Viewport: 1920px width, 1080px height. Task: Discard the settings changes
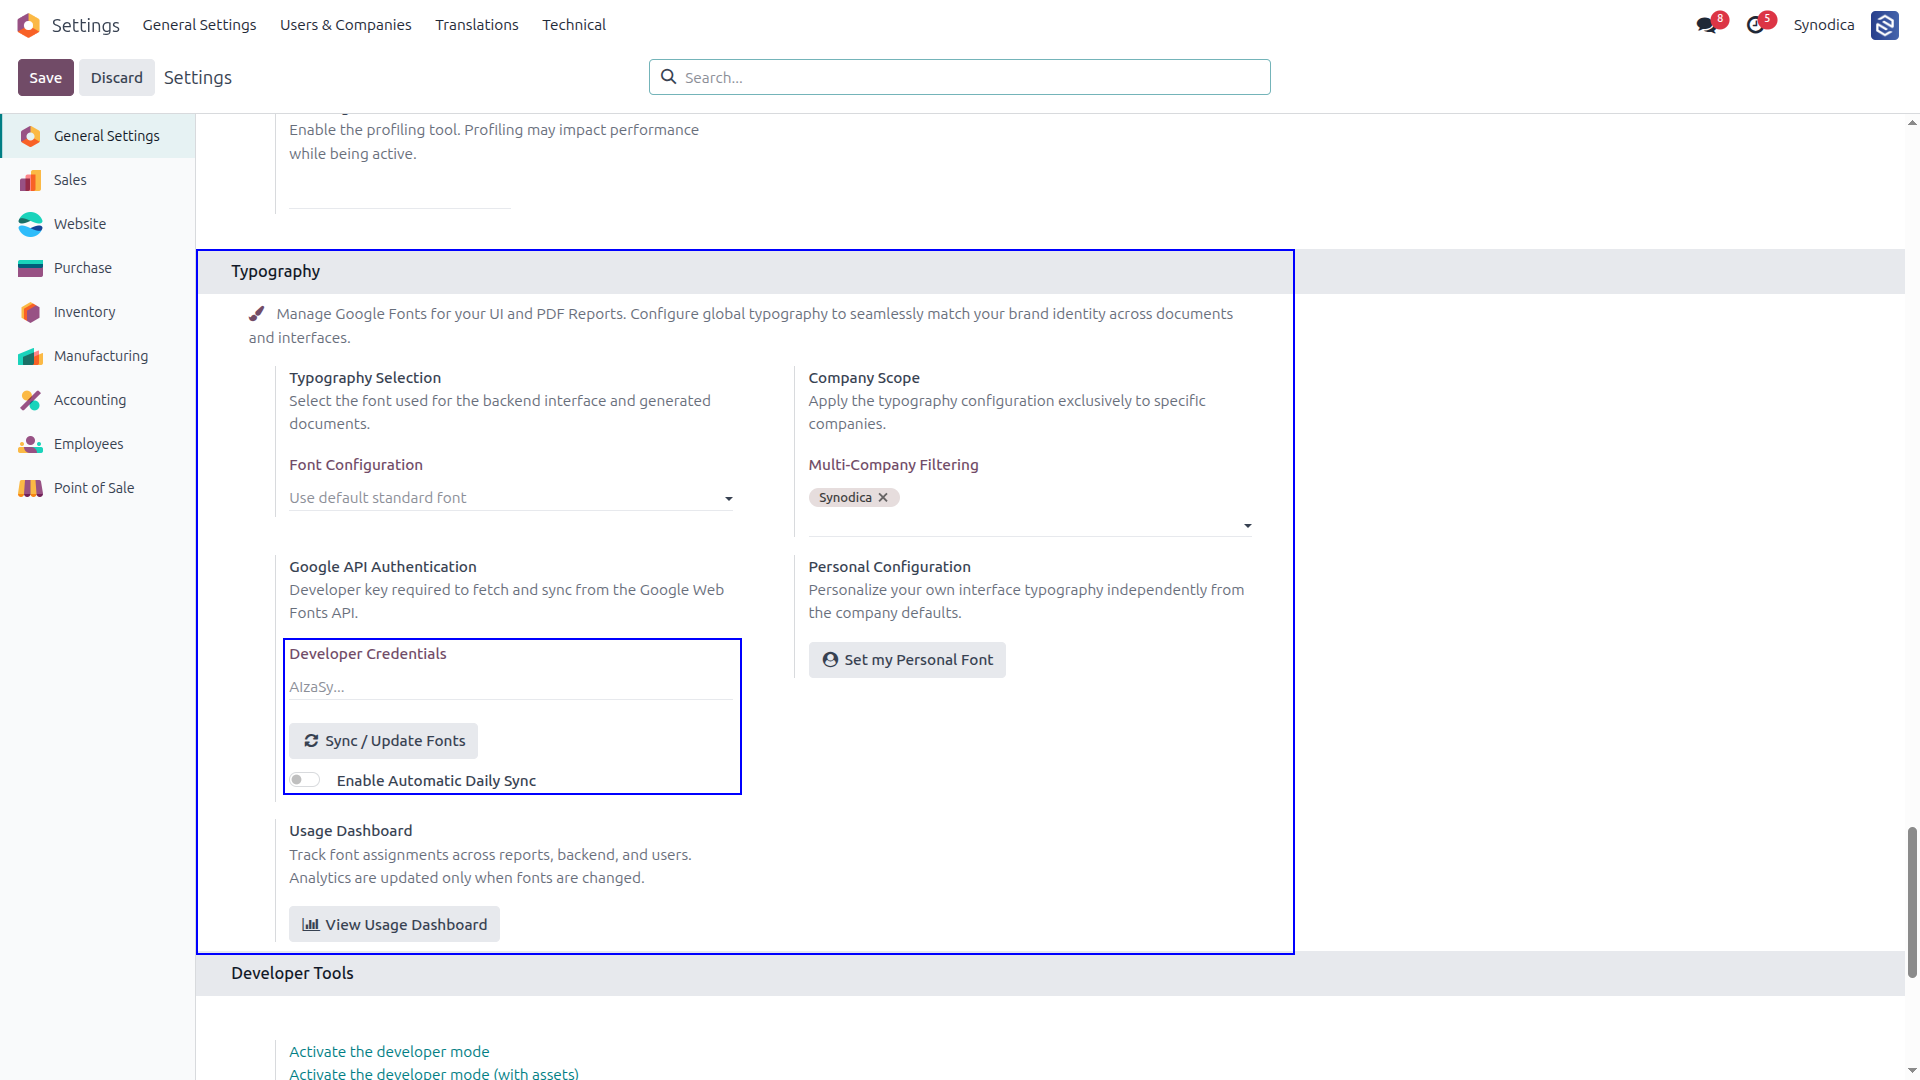[x=117, y=78]
